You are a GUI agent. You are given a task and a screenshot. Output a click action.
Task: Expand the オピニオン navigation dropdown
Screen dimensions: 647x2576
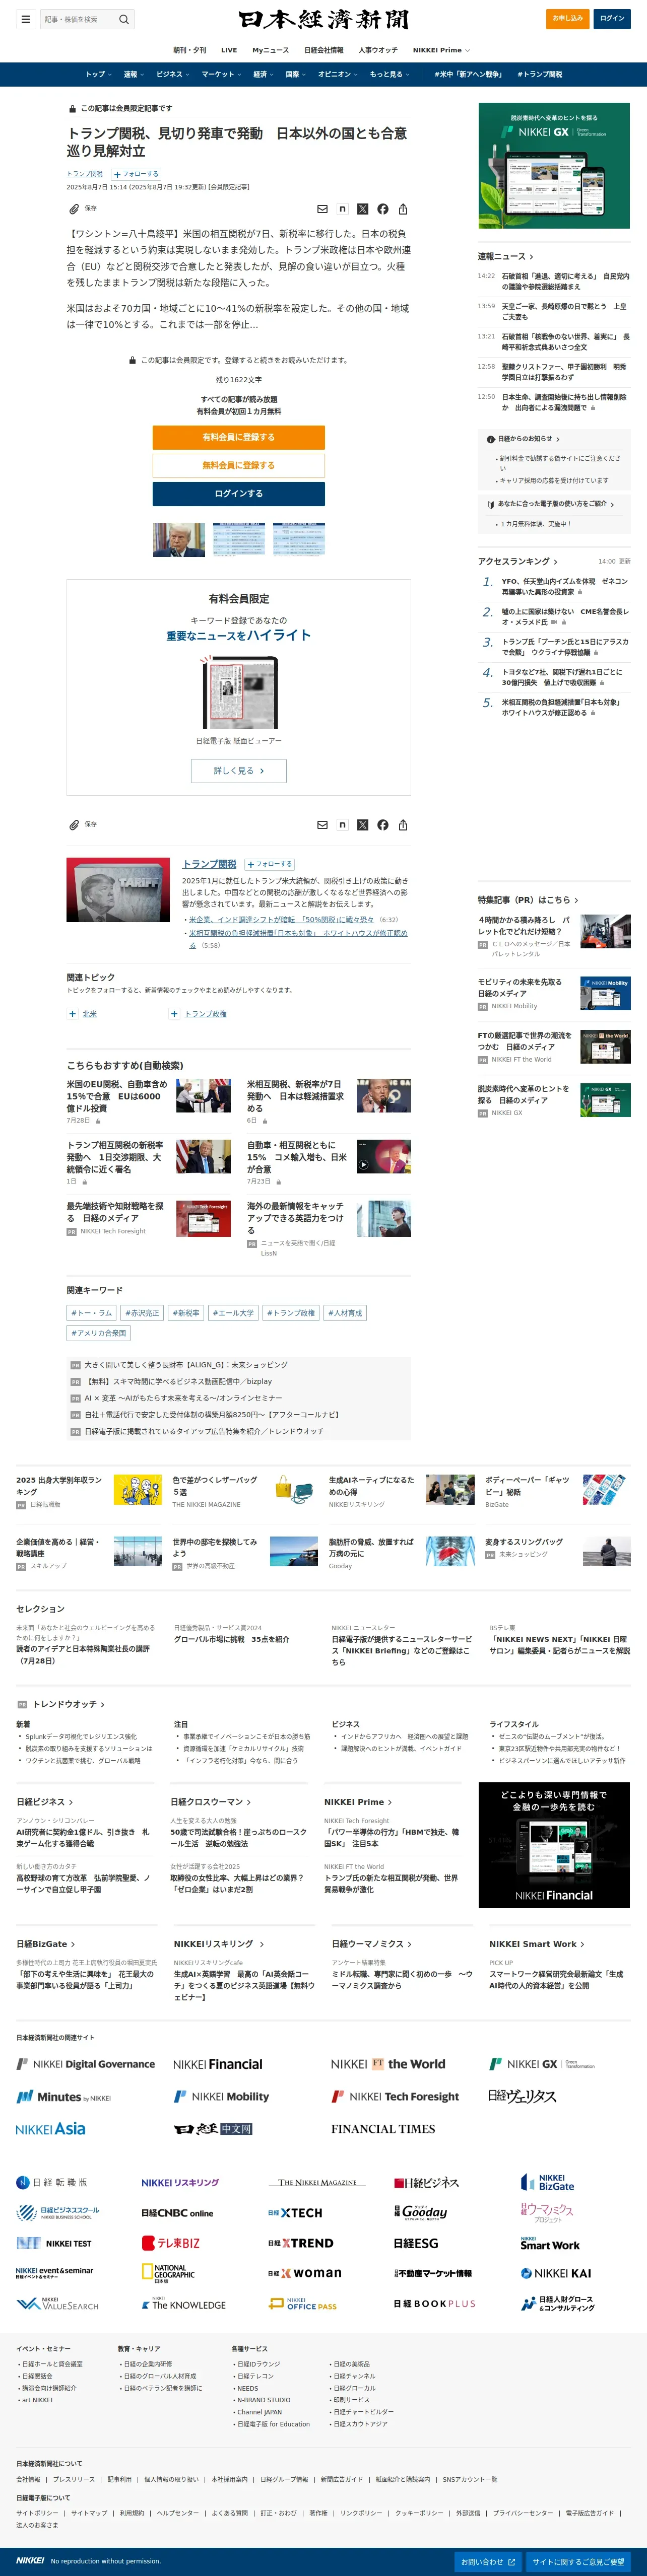338,74
